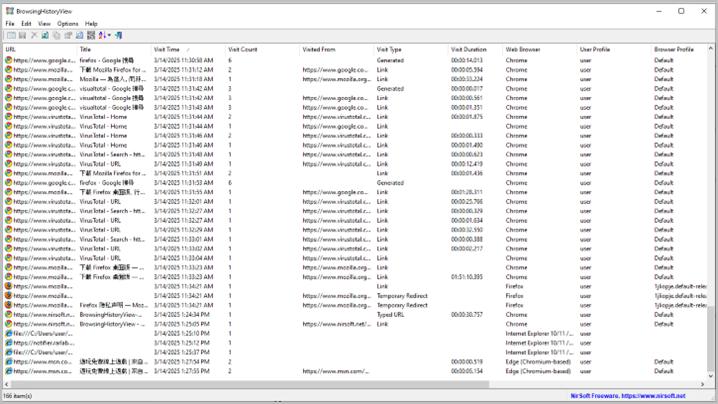Click the up arrow of the vertical scrollbar
The width and height of the screenshot is (718, 404).
(x=711, y=48)
